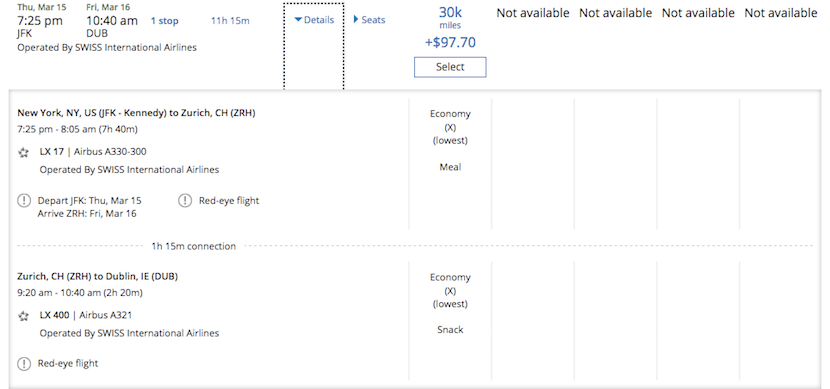The height and width of the screenshot is (389, 830).
Task: Click the 30k miles price text
Action: coord(450,17)
